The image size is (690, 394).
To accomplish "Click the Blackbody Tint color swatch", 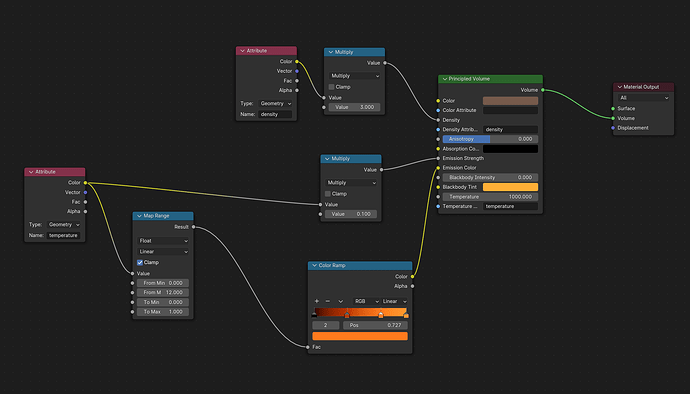I will 510,187.
